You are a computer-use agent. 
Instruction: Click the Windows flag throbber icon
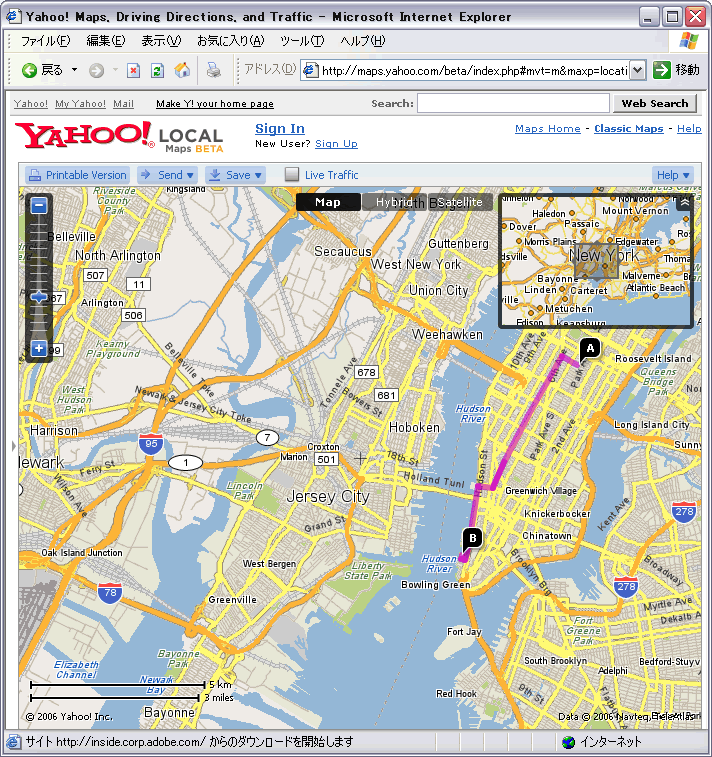pos(689,41)
